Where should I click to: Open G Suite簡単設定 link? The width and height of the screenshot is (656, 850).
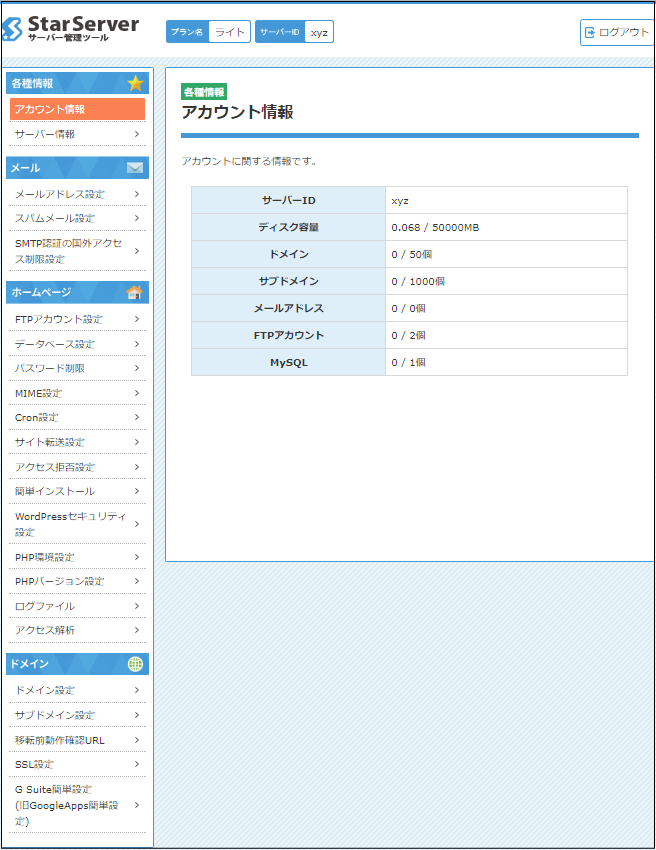78,805
